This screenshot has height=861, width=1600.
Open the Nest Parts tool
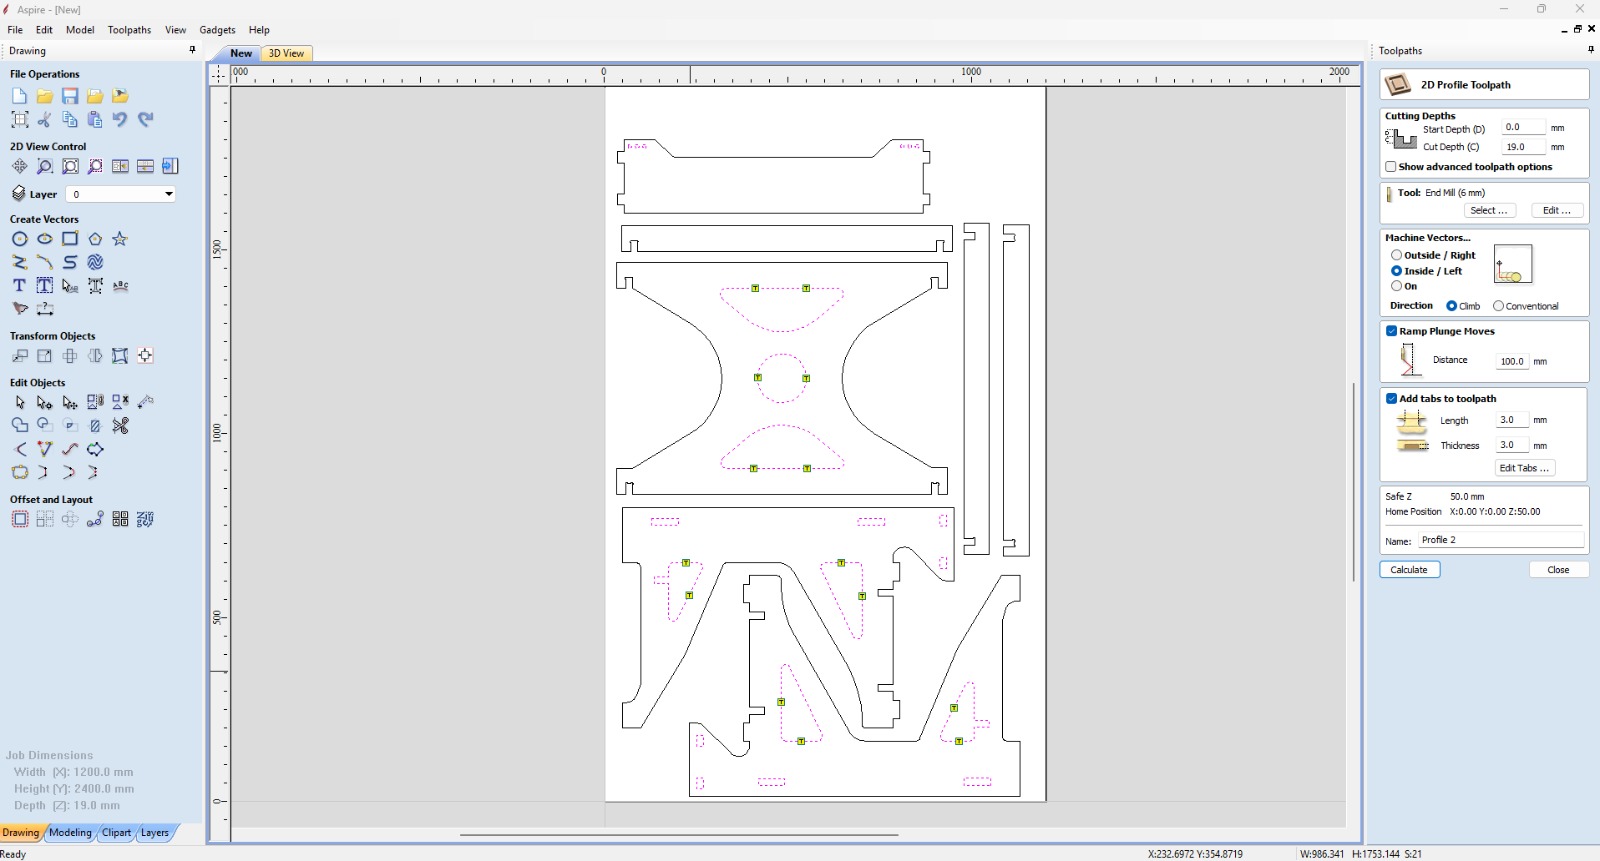click(x=146, y=519)
